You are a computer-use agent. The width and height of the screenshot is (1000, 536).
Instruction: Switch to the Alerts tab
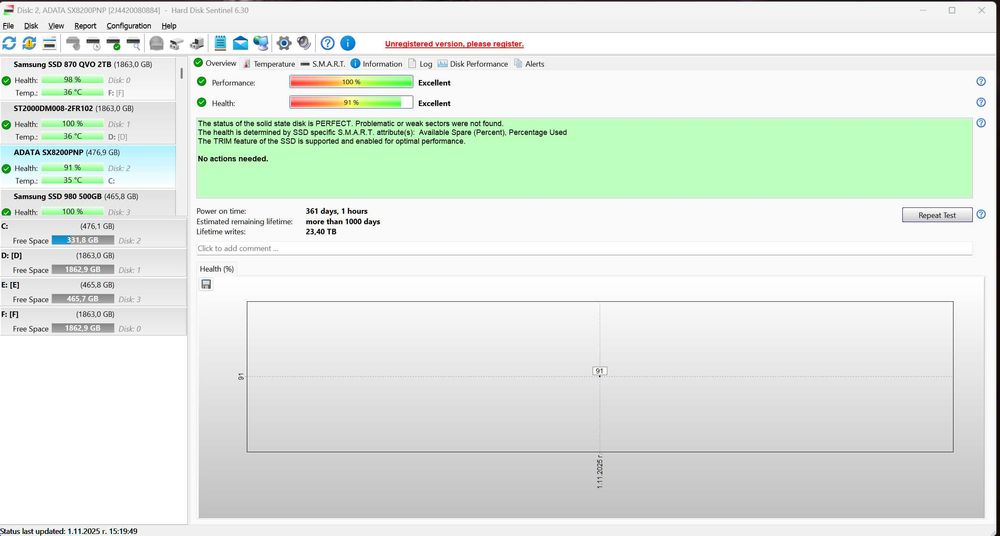click(x=529, y=64)
